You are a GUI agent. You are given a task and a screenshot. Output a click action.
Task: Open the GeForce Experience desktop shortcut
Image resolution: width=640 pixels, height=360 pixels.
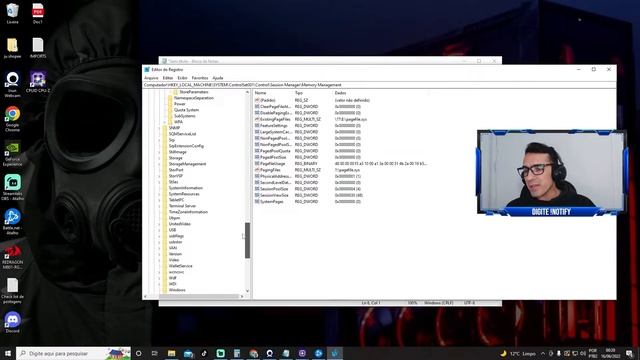(12, 153)
